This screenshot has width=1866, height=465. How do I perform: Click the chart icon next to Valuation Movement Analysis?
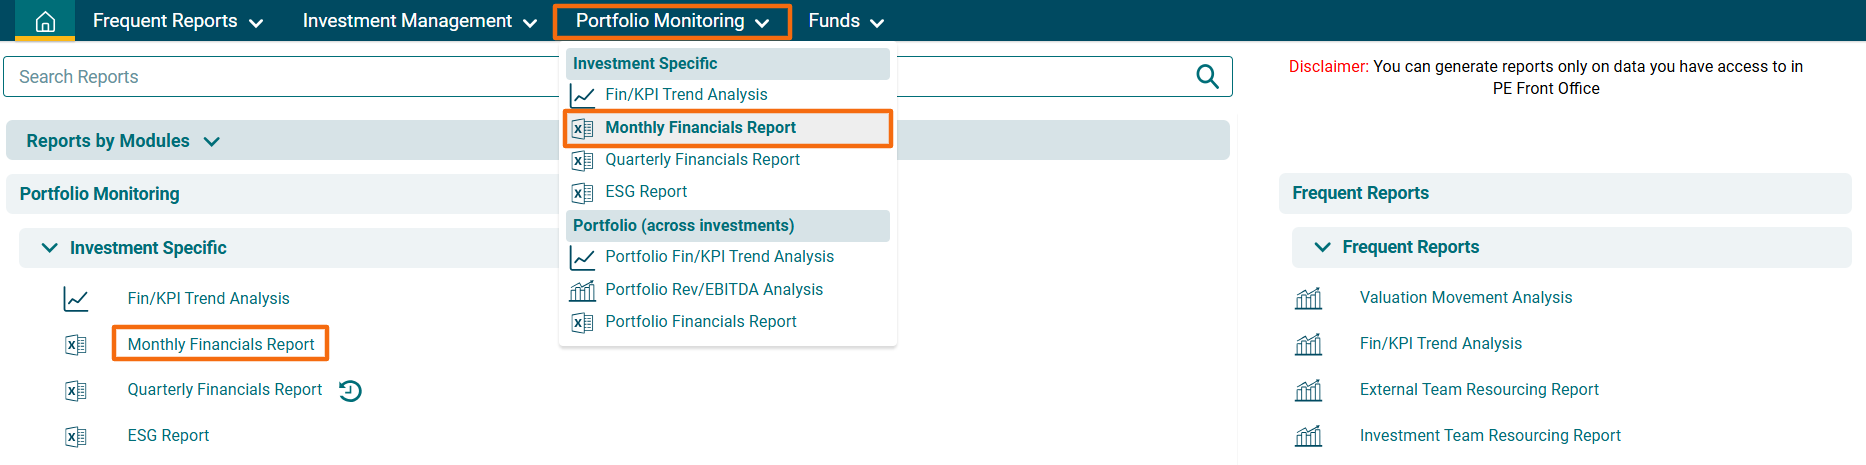pos(1308,298)
